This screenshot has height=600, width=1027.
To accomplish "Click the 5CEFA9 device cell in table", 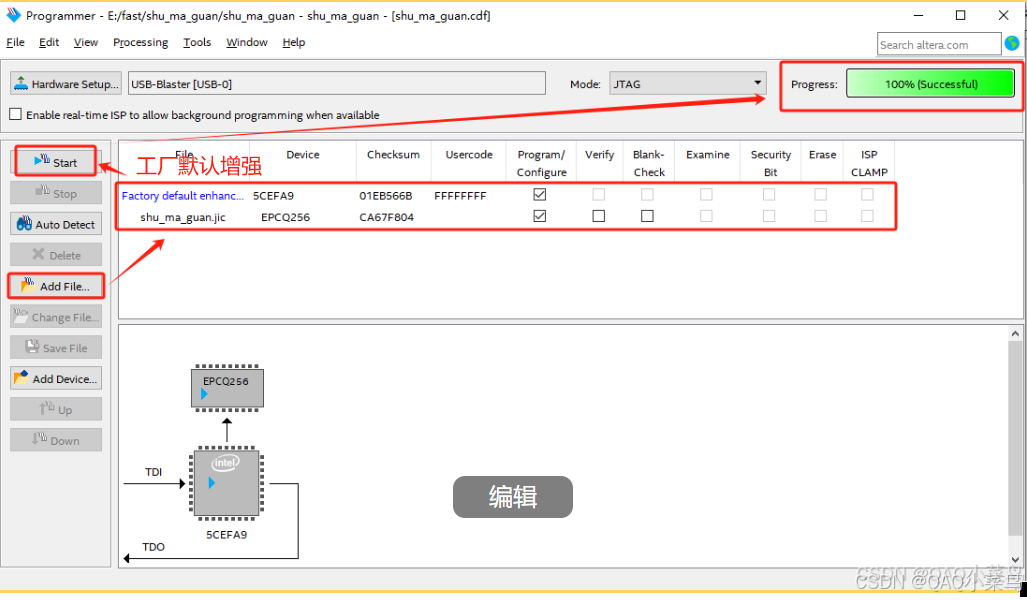I will (x=273, y=195).
